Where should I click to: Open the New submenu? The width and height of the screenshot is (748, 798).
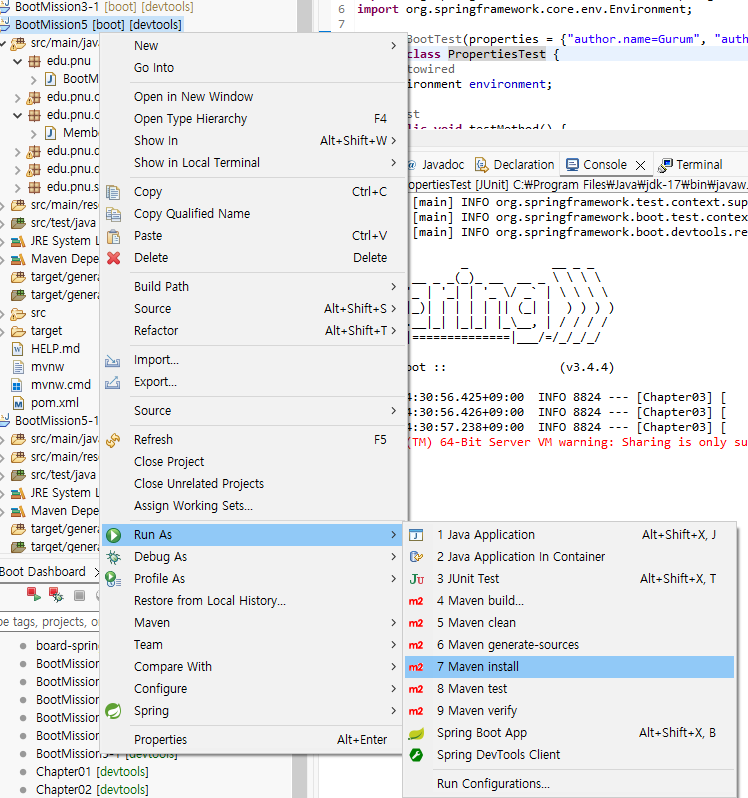coord(254,46)
